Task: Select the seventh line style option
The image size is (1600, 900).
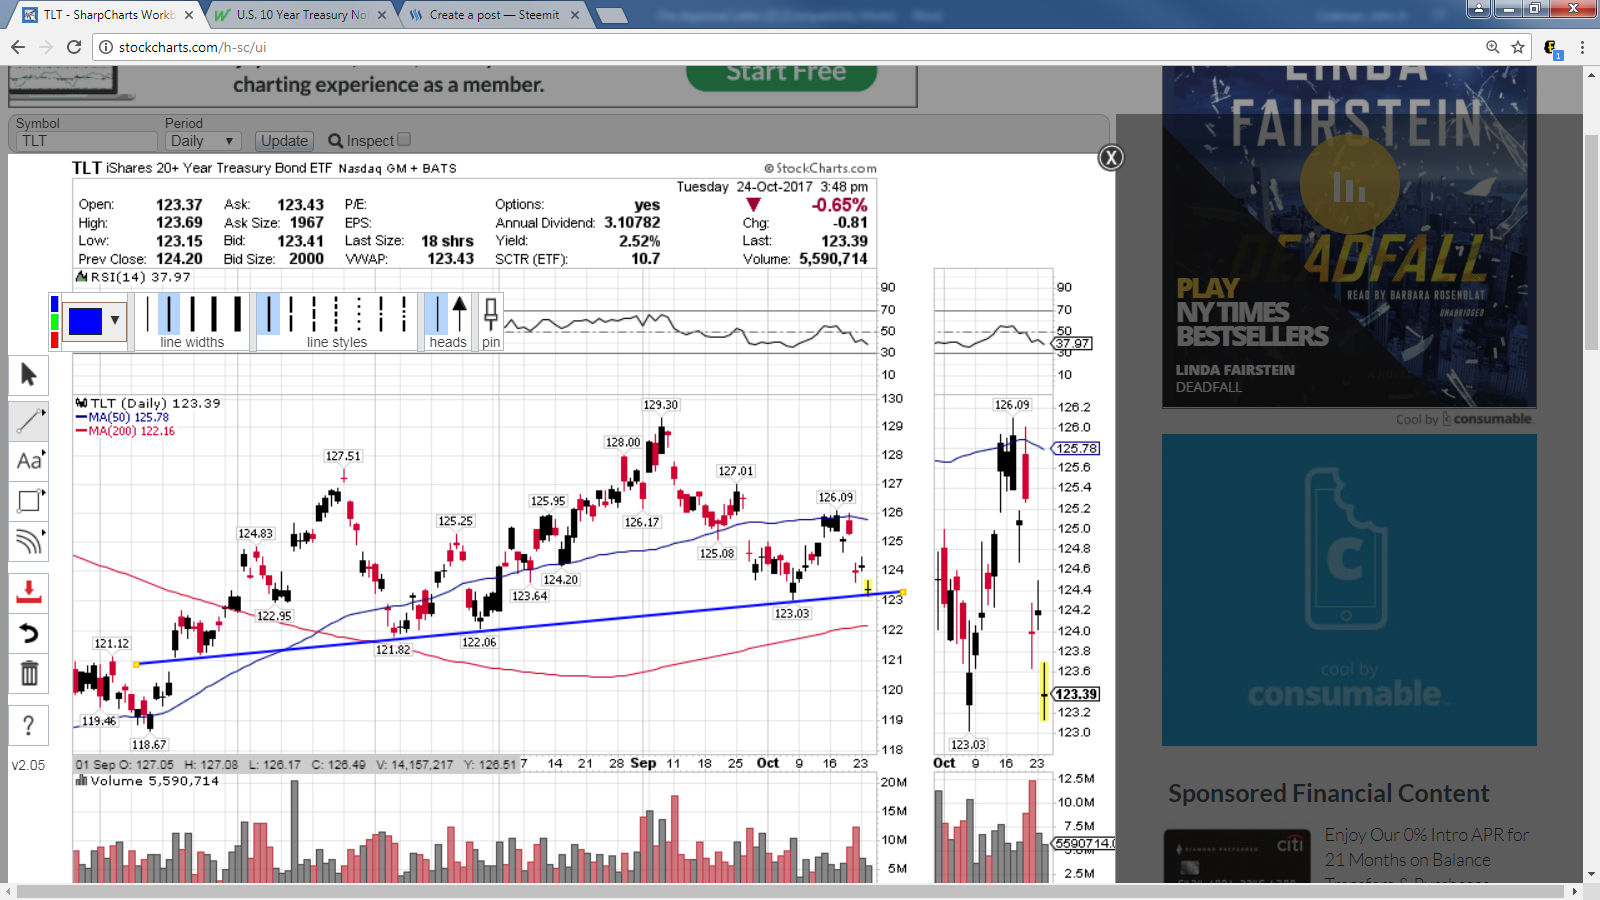Action: click(x=403, y=314)
